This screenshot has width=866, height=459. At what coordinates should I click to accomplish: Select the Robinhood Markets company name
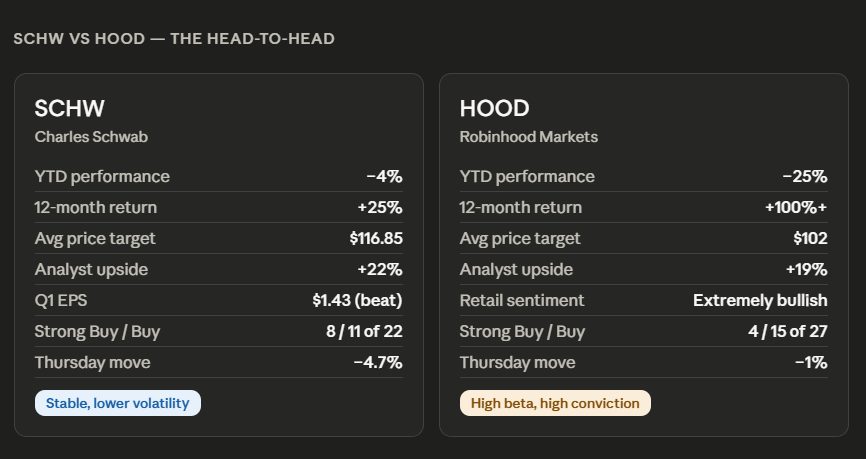[529, 137]
